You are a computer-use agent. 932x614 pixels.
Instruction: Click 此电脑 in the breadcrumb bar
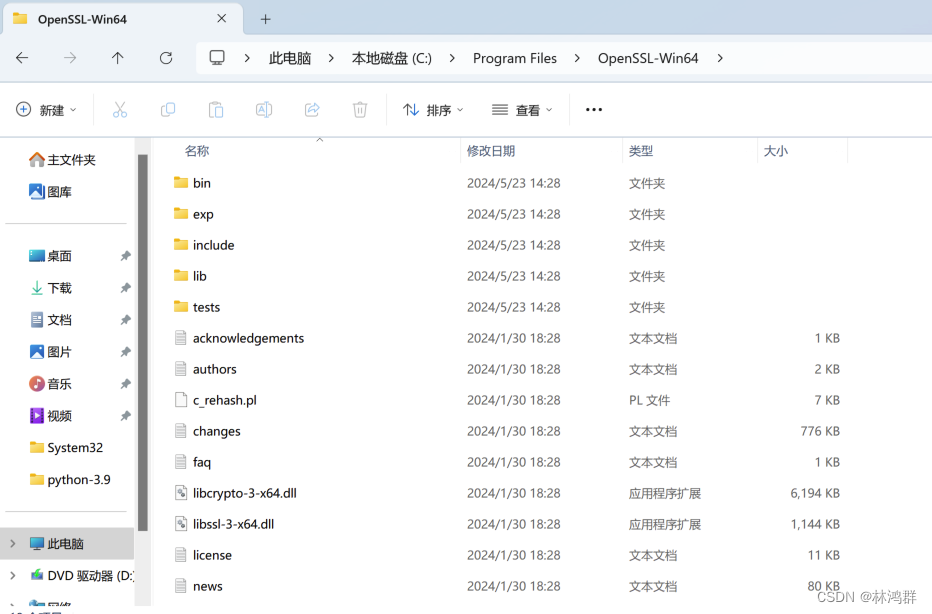click(289, 58)
